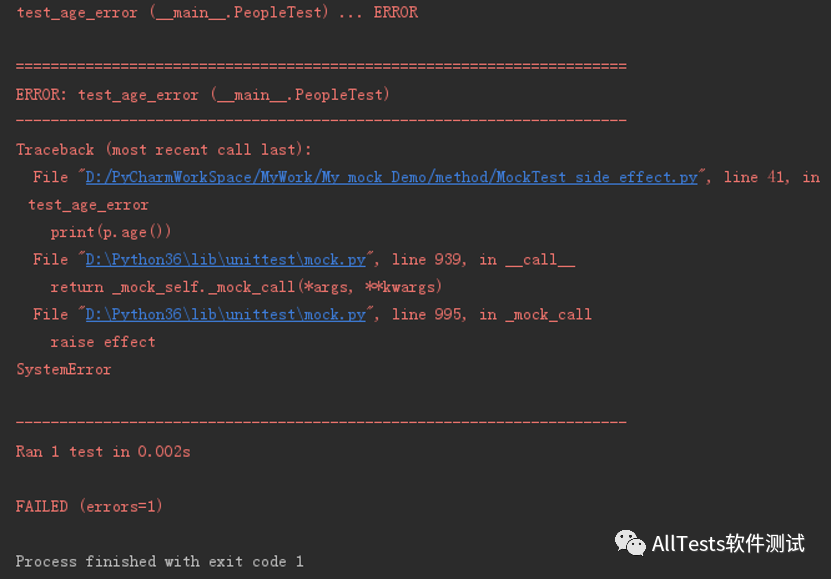The width and height of the screenshot is (832, 580).
Task: Click the line 41, in text
Action: 772,177
